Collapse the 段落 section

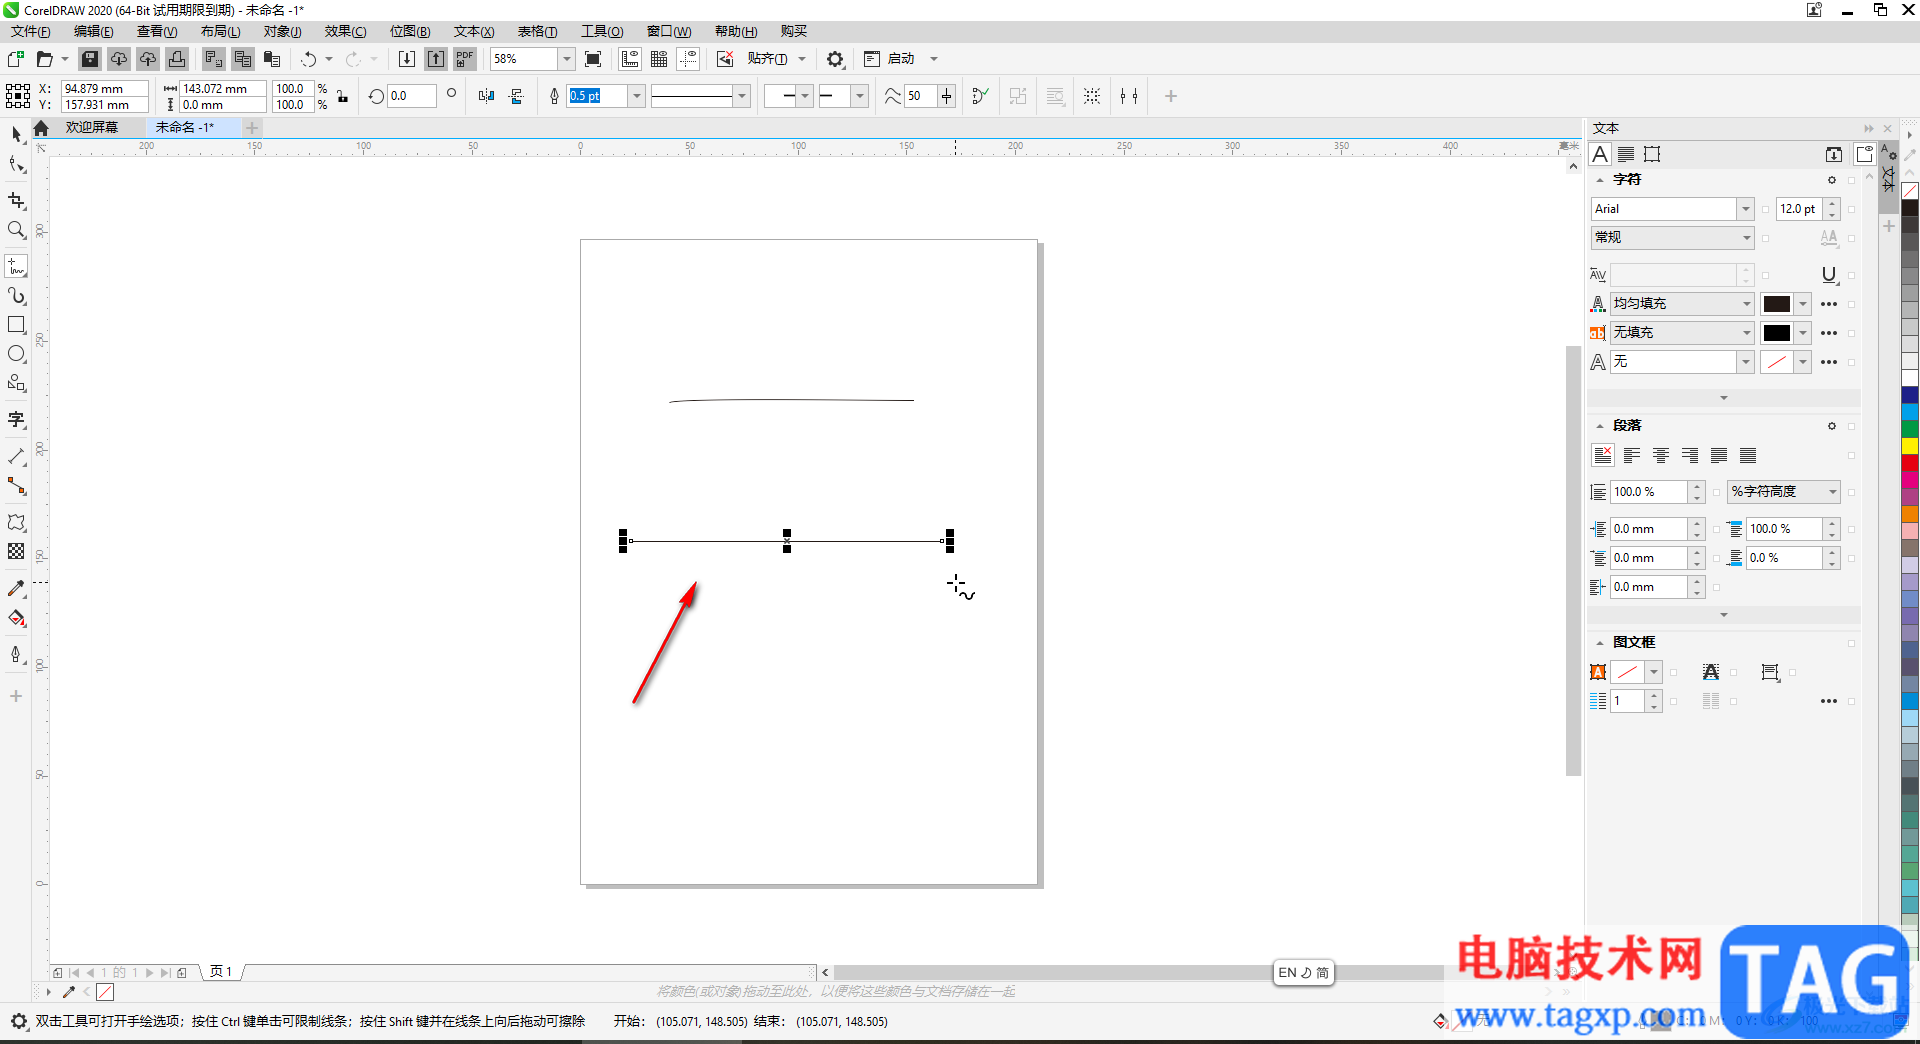click(1600, 426)
